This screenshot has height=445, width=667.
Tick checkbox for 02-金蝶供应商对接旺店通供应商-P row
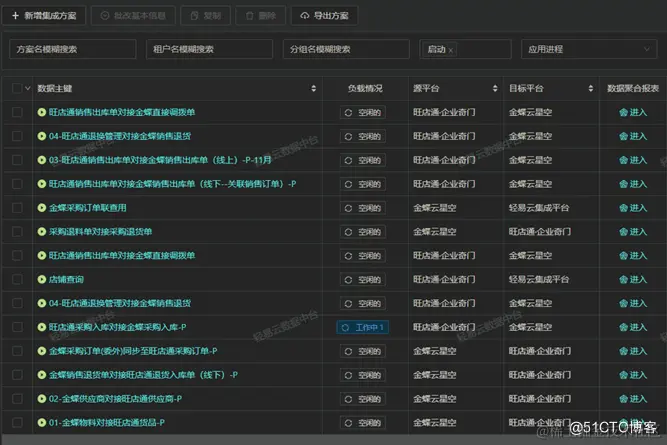(17, 399)
